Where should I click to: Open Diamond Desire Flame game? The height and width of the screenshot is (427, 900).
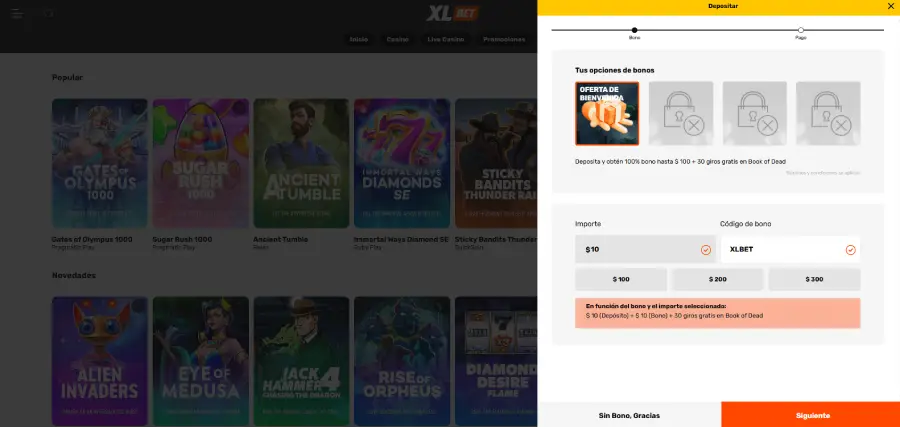(496, 362)
